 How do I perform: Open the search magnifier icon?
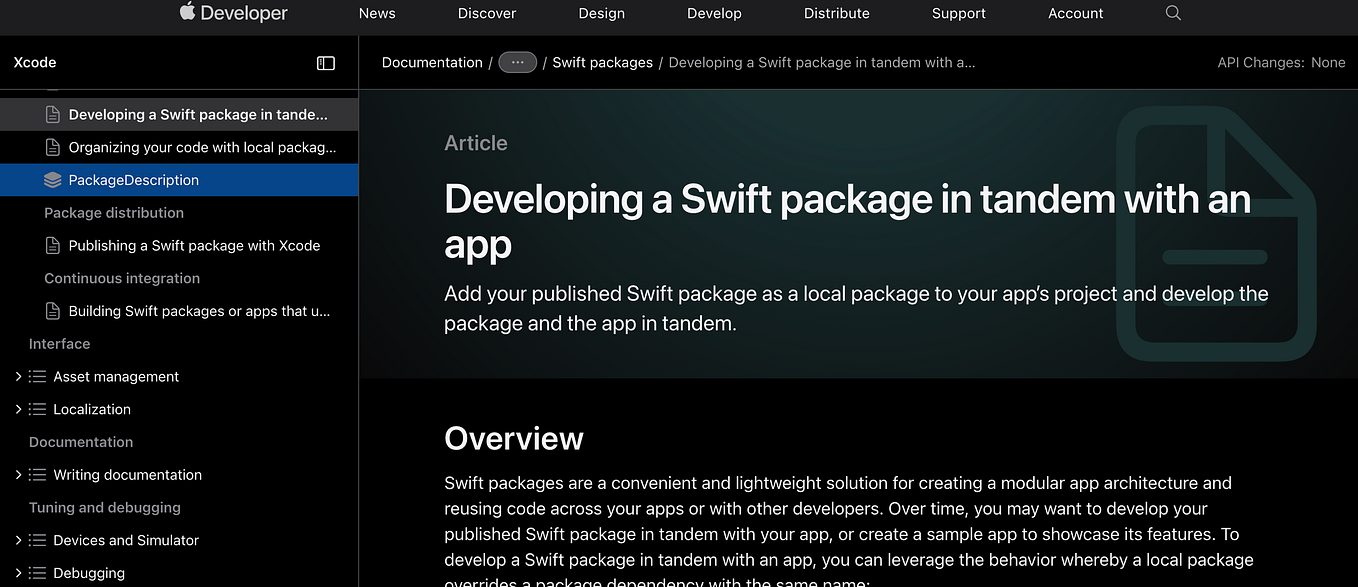[1174, 13]
